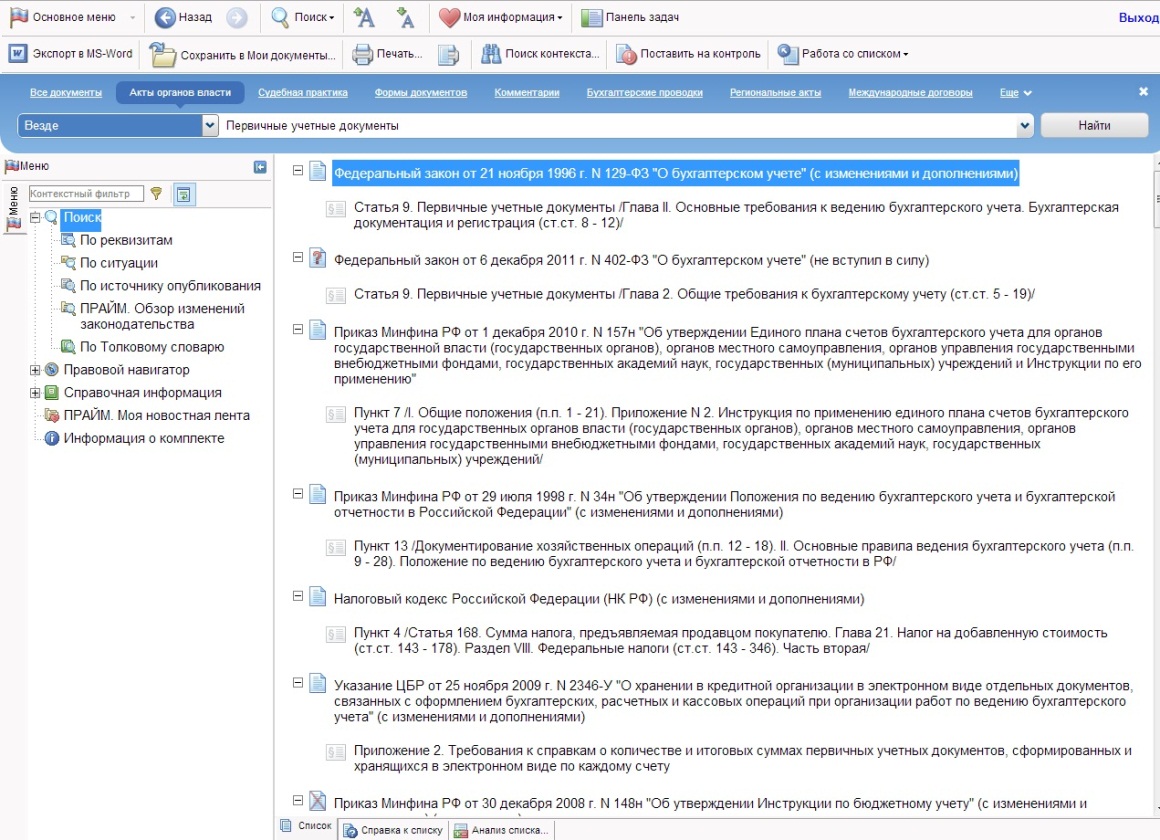Open Статья 9 under law 129-ФЗ

[x=736, y=215]
